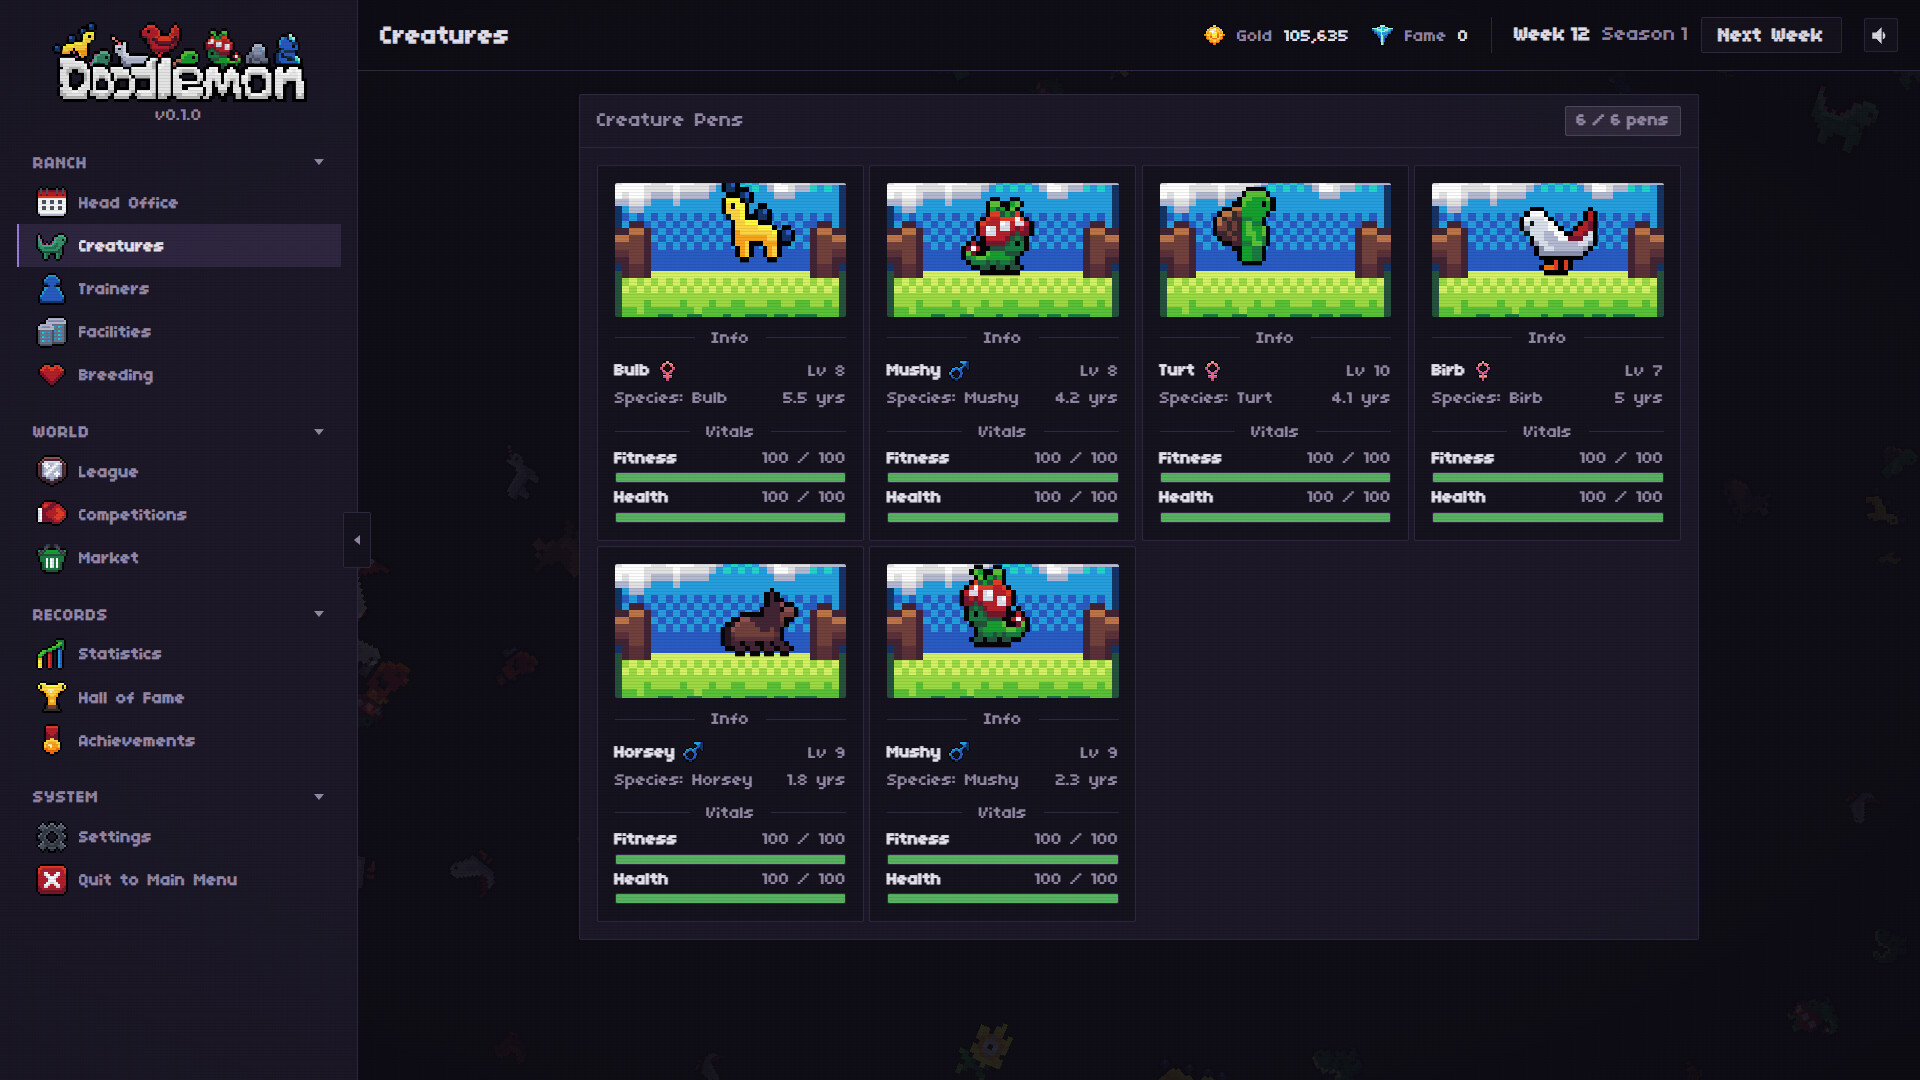Open the Trainers page
The width and height of the screenshot is (1920, 1080).
pos(179,289)
